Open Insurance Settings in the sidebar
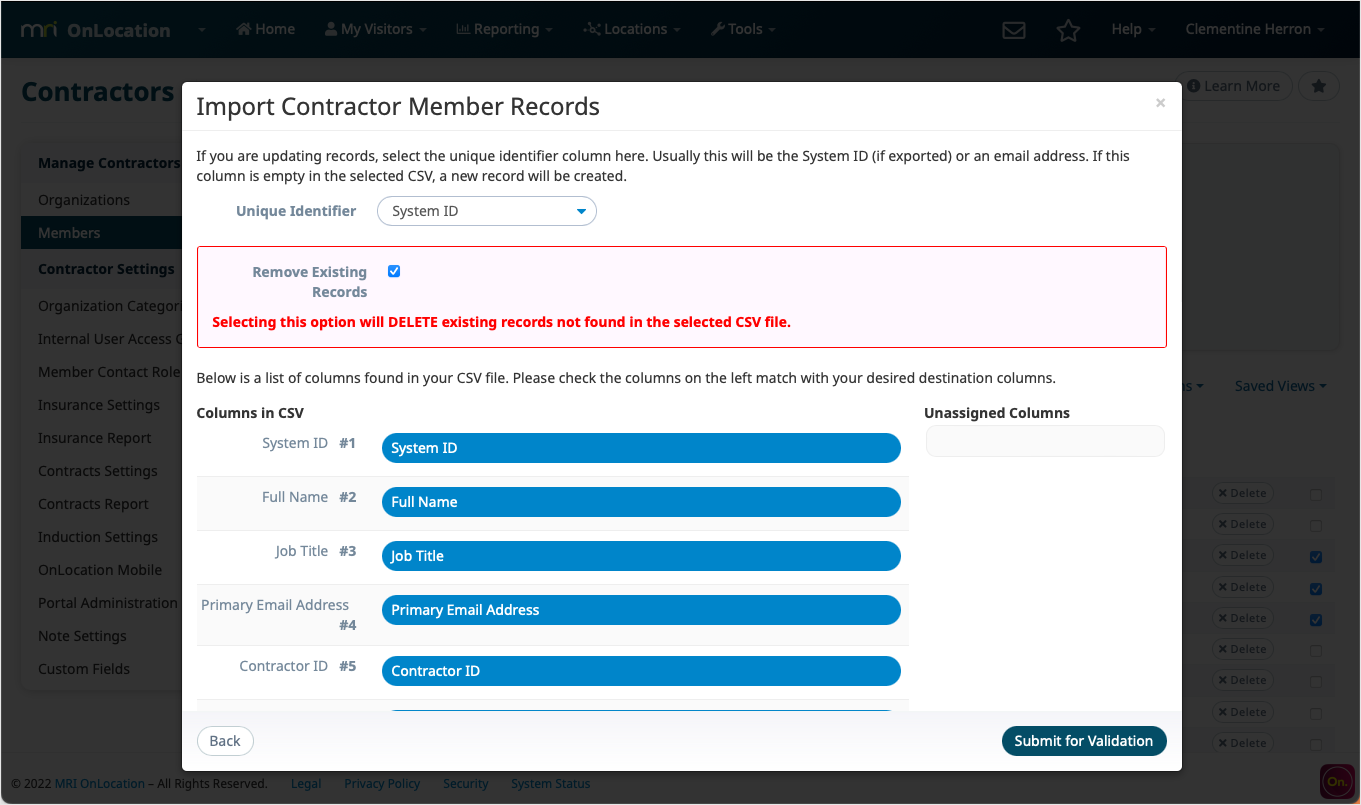The height and width of the screenshot is (805, 1361). (x=99, y=405)
